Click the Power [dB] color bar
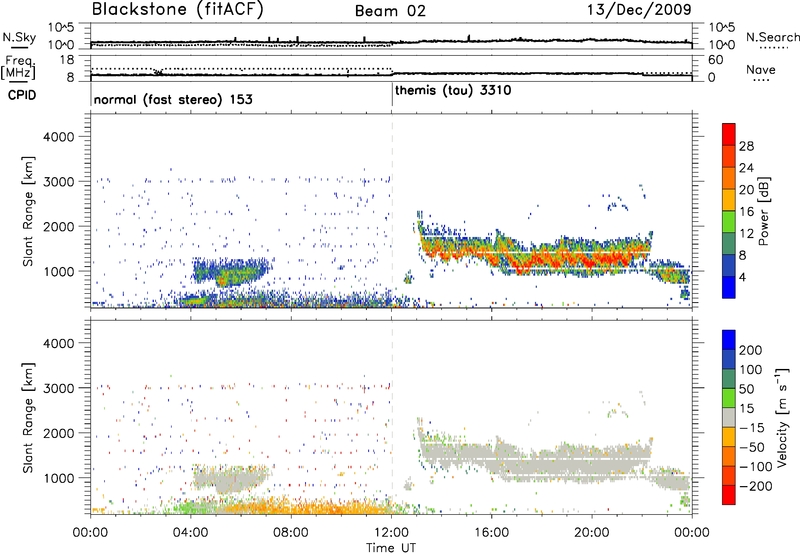The image size is (800, 554). click(x=729, y=210)
